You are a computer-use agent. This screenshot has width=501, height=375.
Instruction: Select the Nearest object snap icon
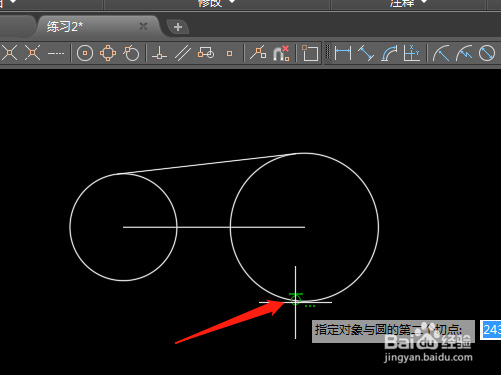point(258,53)
